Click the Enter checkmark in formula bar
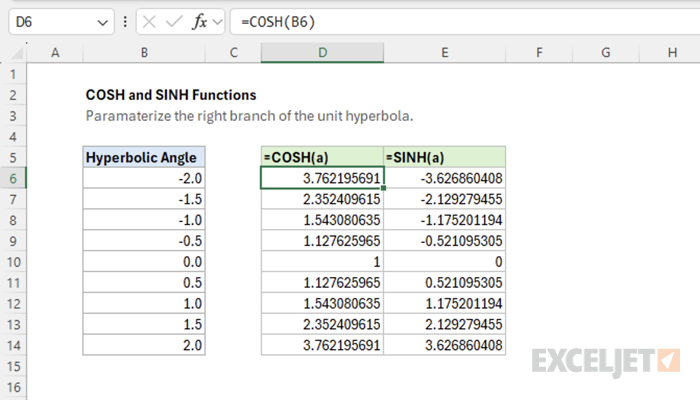Image resolution: width=700 pixels, height=400 pixels. (174, 21)
